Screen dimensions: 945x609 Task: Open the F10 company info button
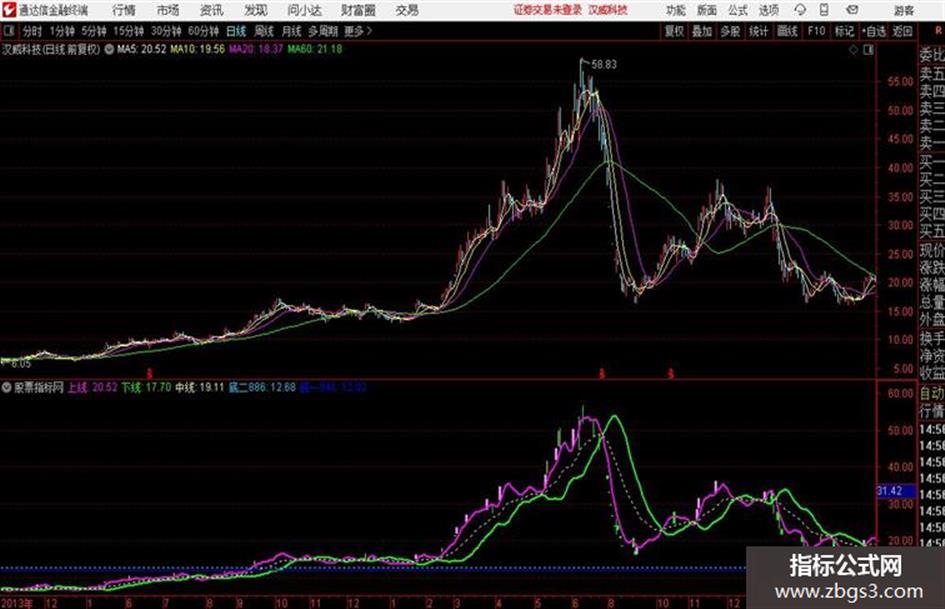point(816,31)
